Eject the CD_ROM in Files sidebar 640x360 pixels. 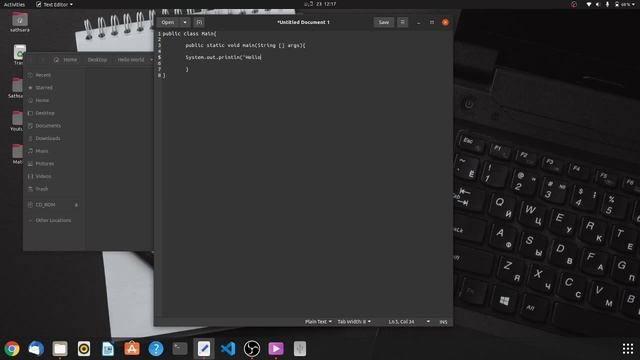[76, 204]
